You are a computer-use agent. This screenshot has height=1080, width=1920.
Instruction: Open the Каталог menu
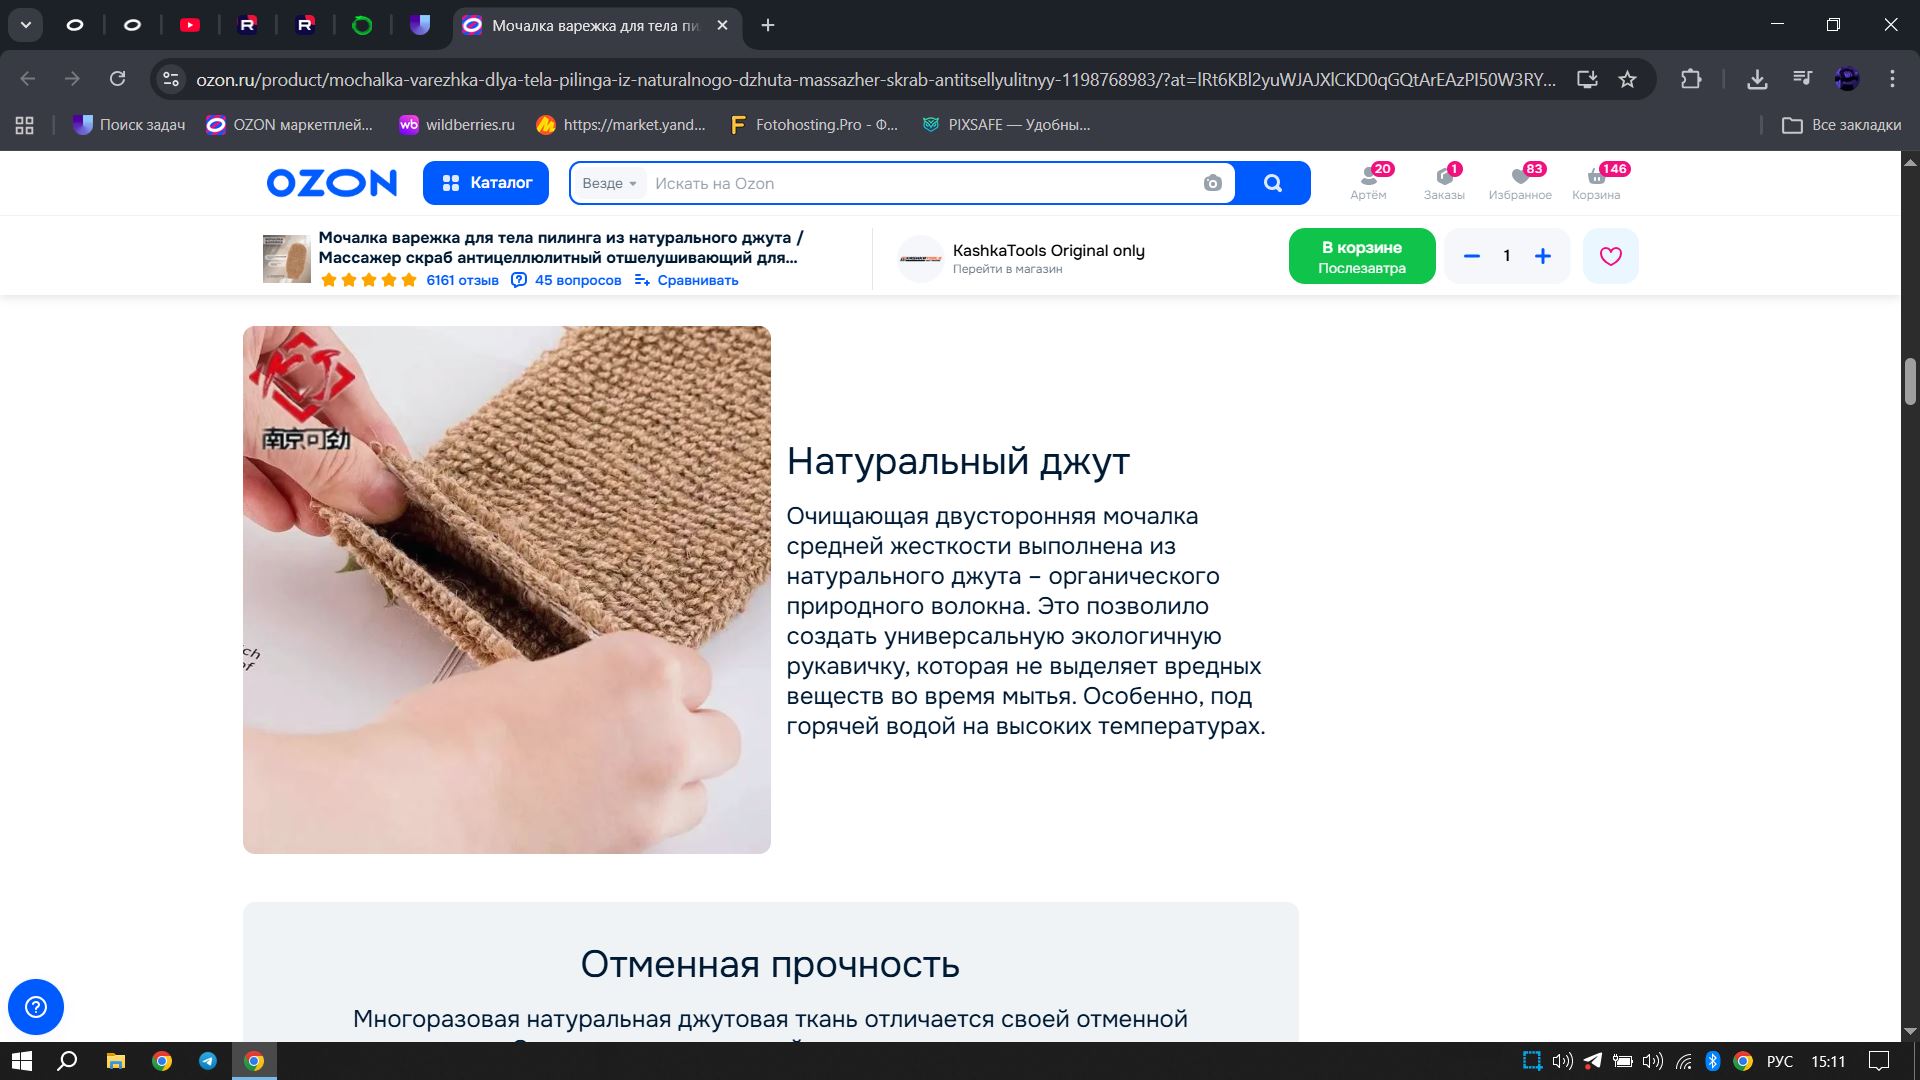(x=486, y=183)
